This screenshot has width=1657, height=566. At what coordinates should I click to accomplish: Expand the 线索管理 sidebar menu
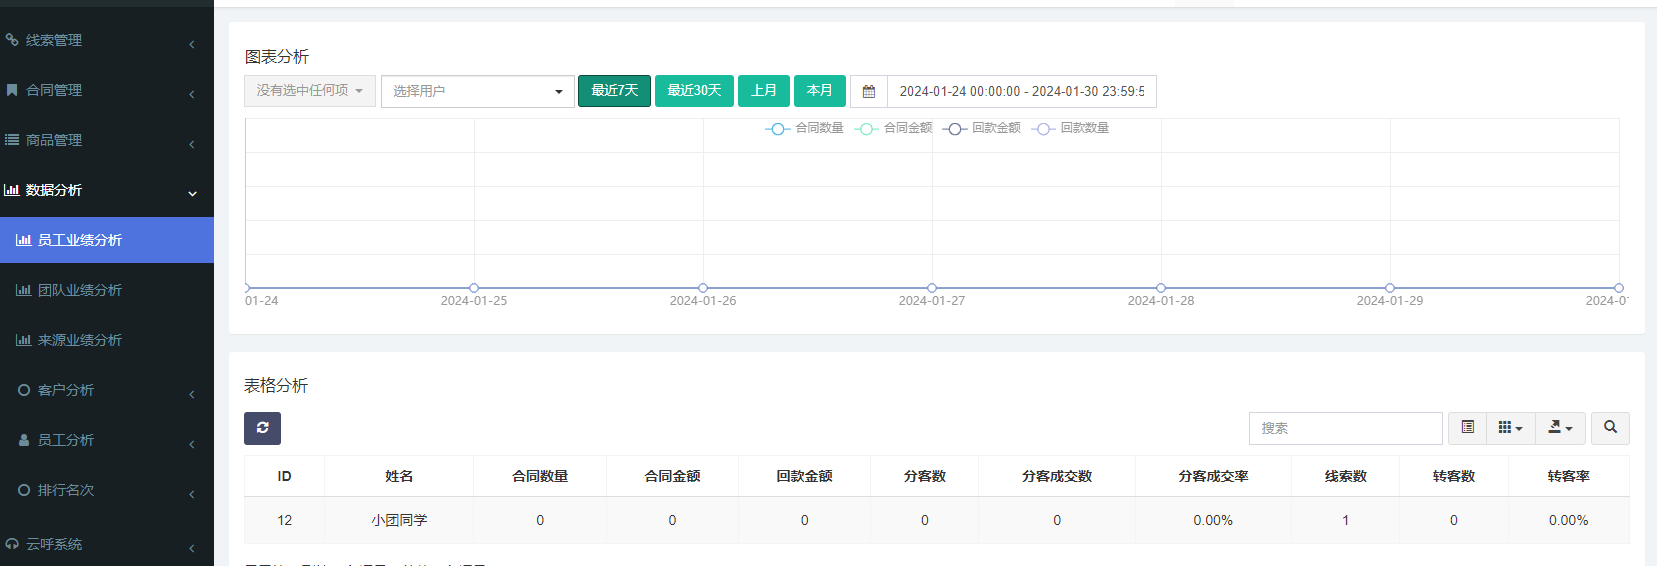100,40
